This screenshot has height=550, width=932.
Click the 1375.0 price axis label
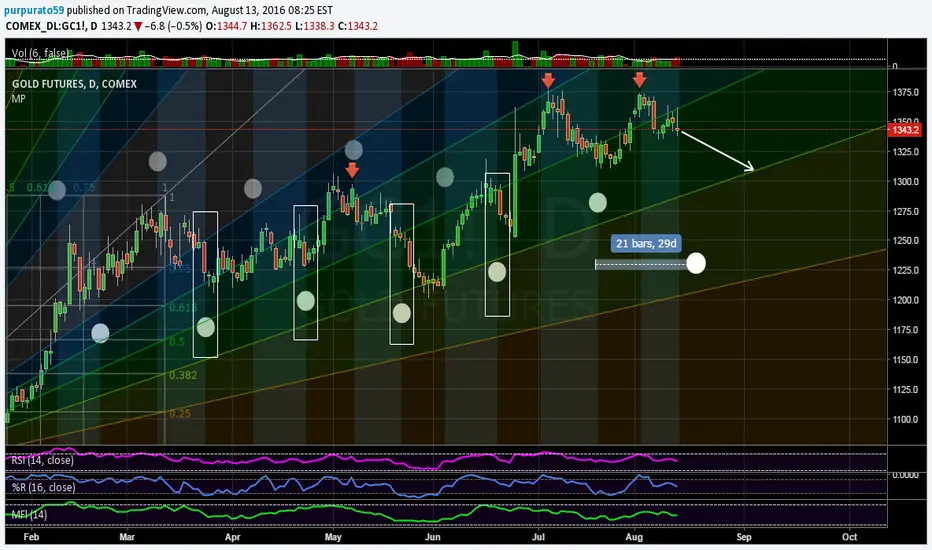pos(905,92)
